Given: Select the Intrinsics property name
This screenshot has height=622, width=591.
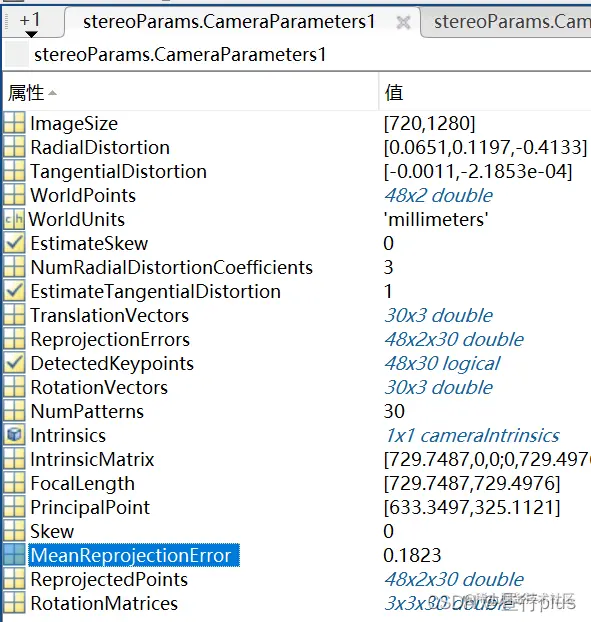Looking at the screenshot, I should point(68,436).
